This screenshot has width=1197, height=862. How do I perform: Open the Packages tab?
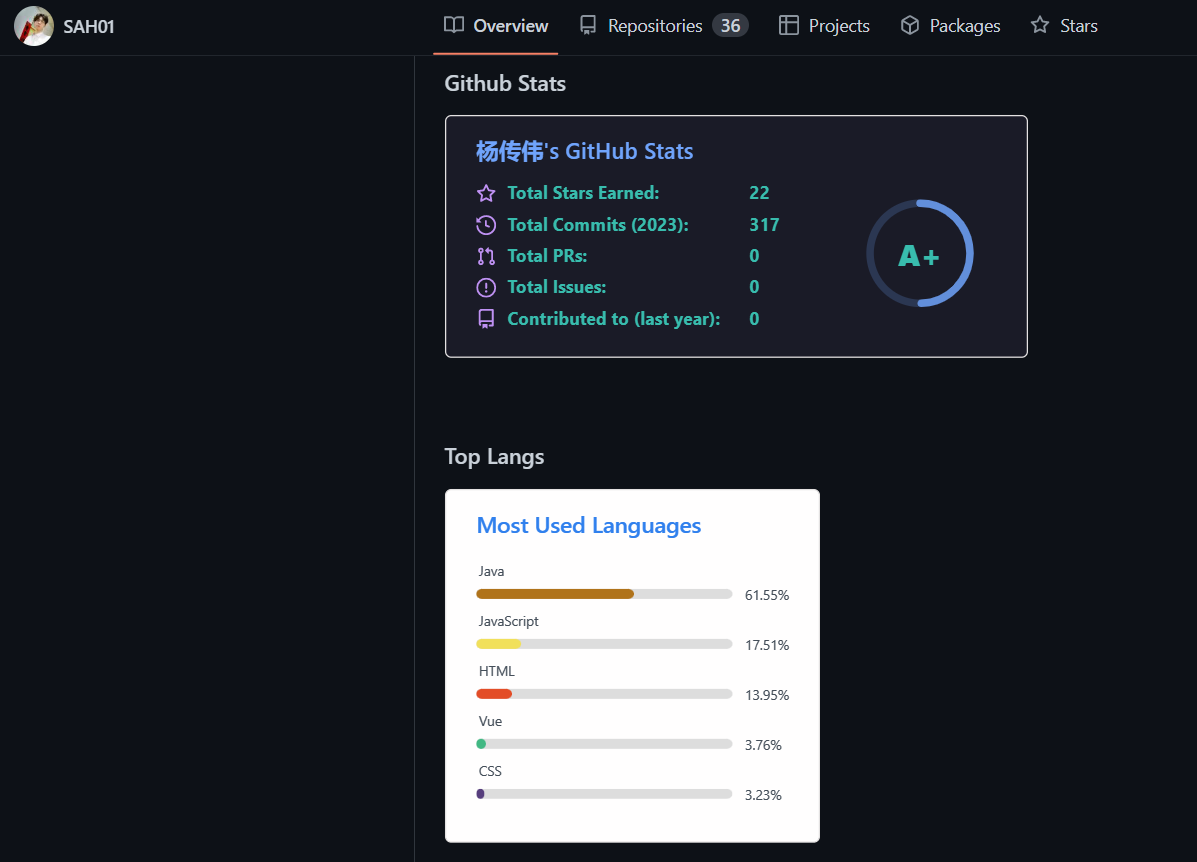(950, 26)
